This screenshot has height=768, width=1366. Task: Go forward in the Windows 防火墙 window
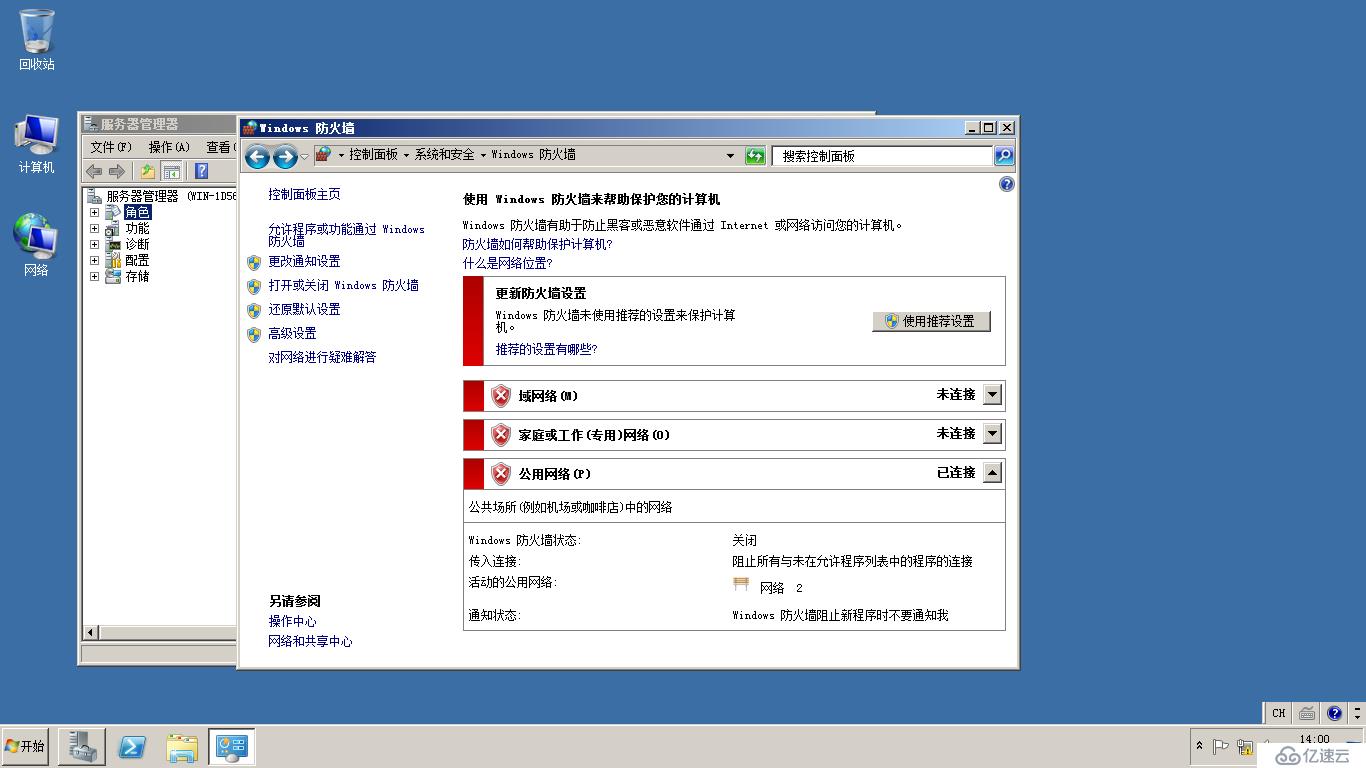[285, 156]
